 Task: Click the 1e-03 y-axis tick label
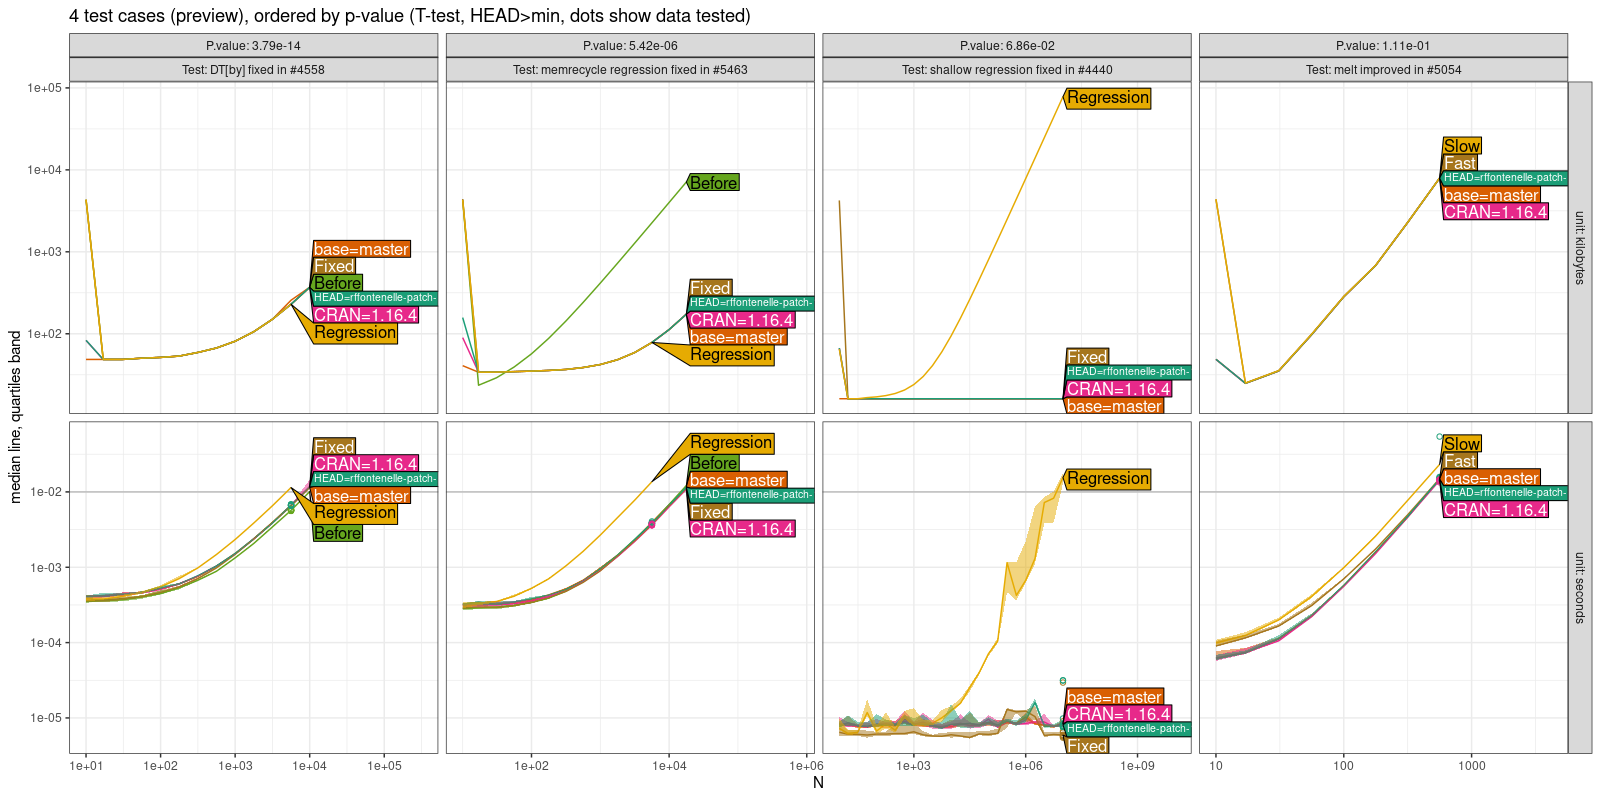pos(46,567)
